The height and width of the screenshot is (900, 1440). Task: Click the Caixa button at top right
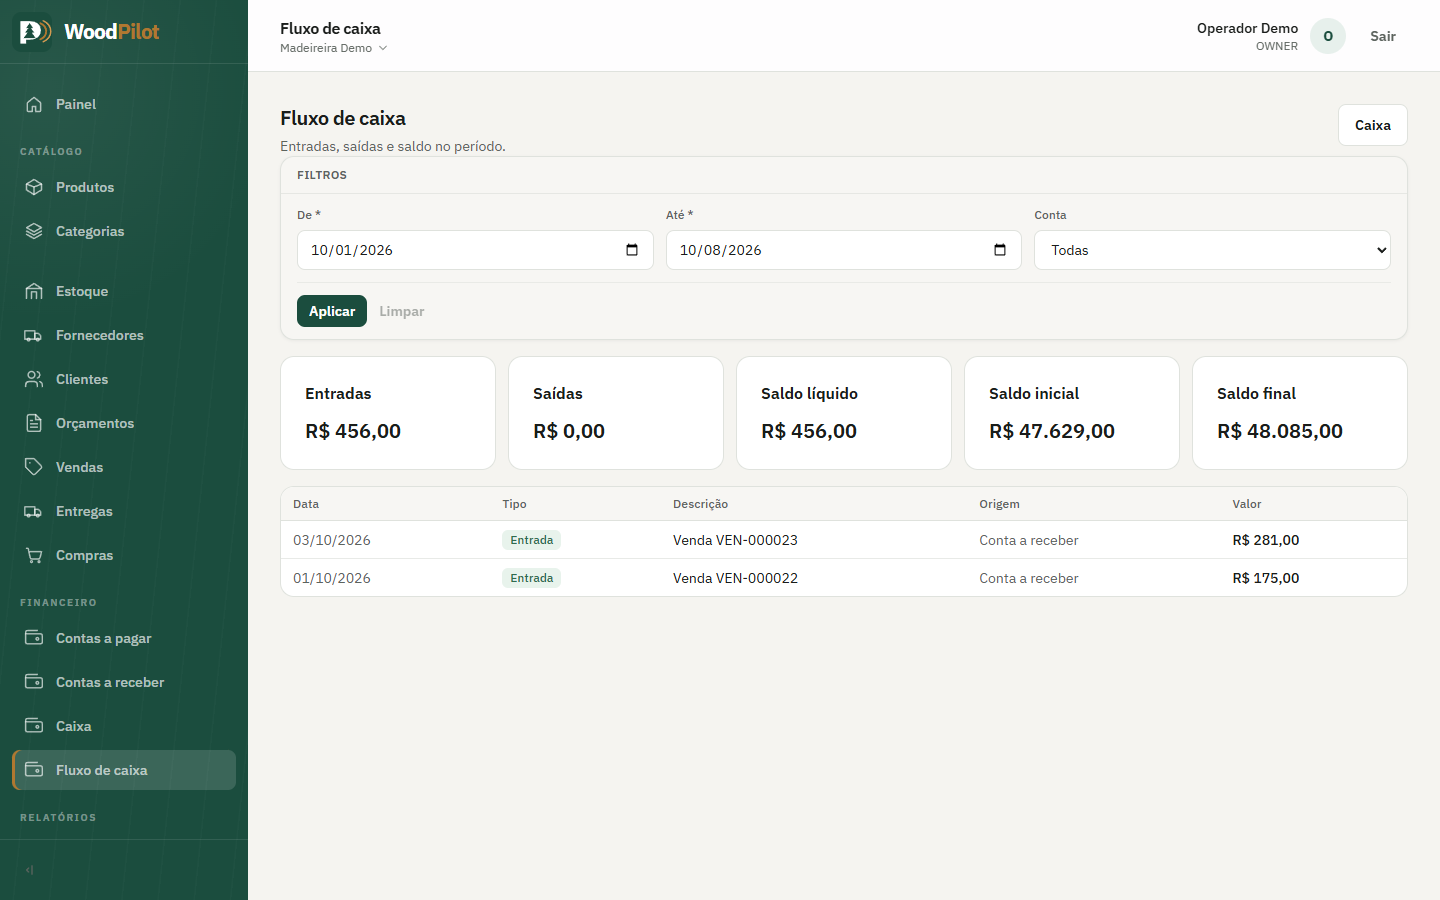click(x=1373, y=125)
